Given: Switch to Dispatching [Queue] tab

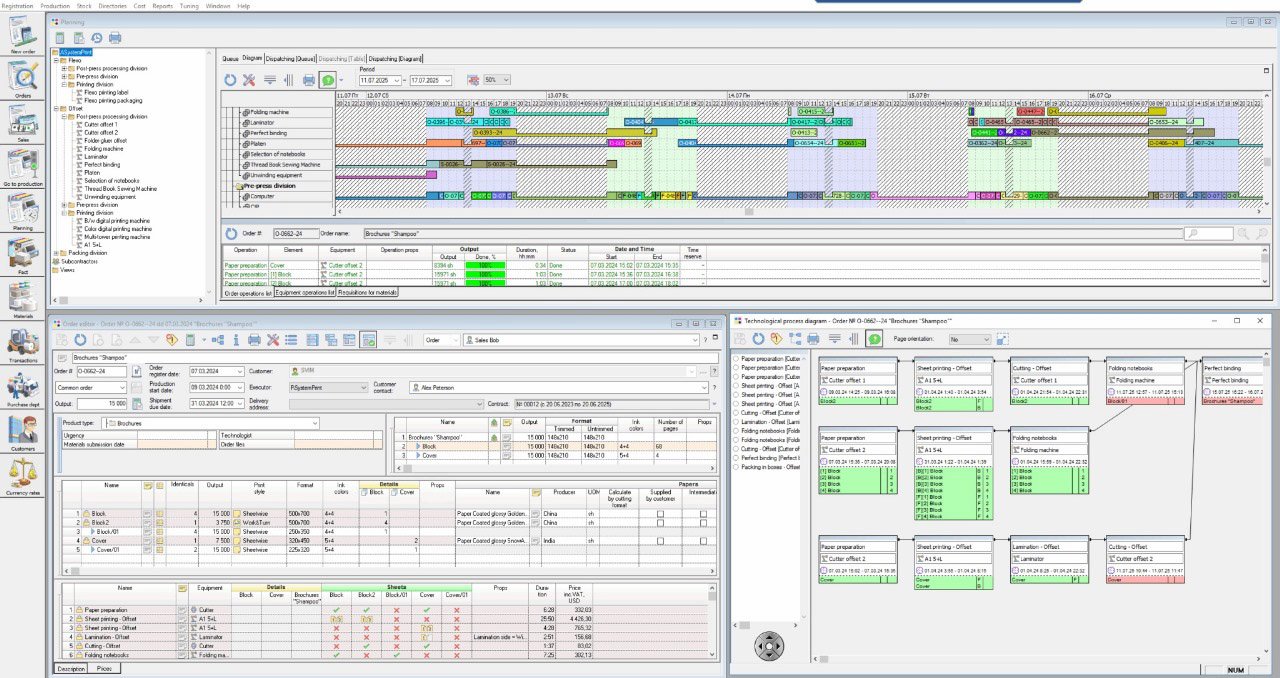Looking at the screenshot, I should click(292, 59).
